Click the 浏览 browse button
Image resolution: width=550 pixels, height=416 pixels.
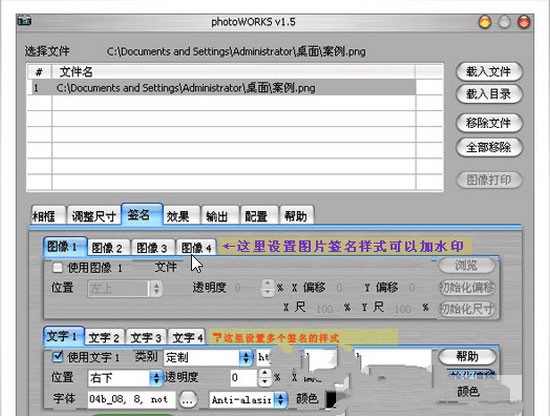(467, 266)
